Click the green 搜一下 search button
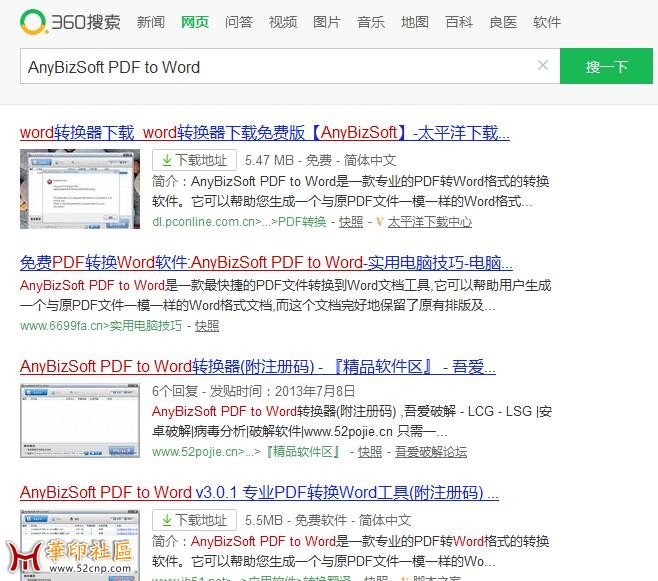The height and width of the screenshot is (581, 658). point(606,66)
